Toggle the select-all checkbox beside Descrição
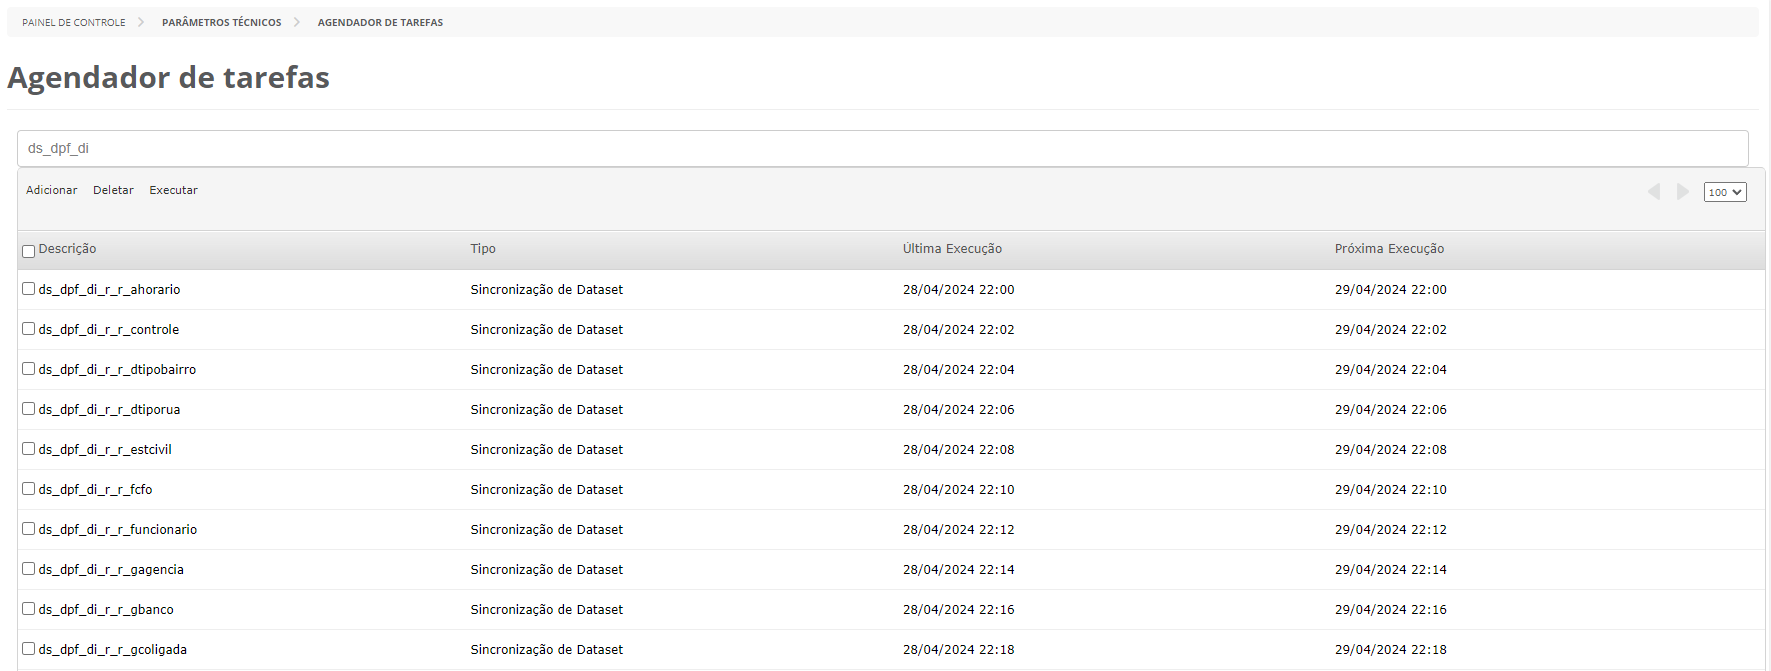 29,251
